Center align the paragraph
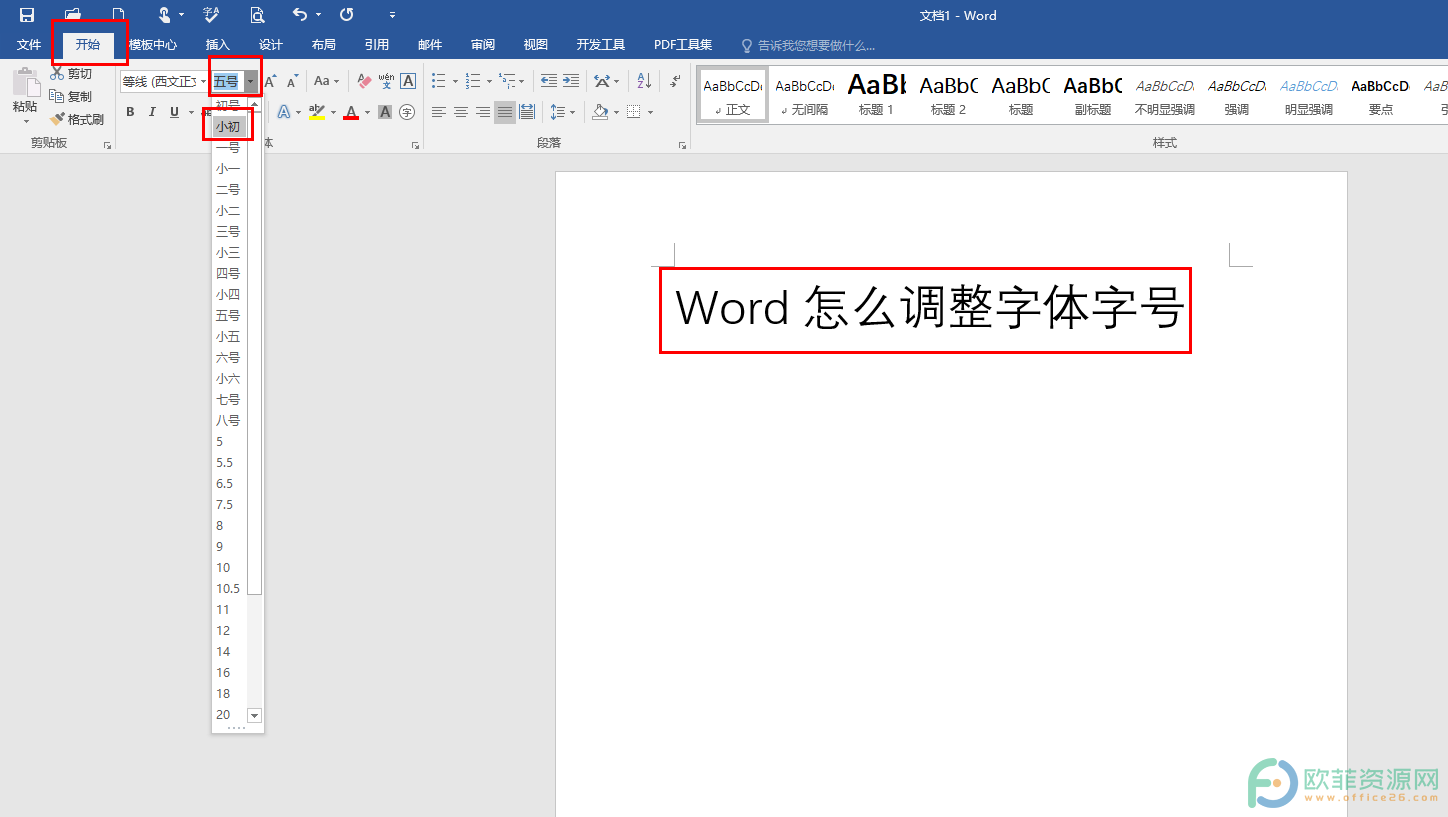Image resolution: width=1448 pixels, height=817 pixels. tap(460, 112)
